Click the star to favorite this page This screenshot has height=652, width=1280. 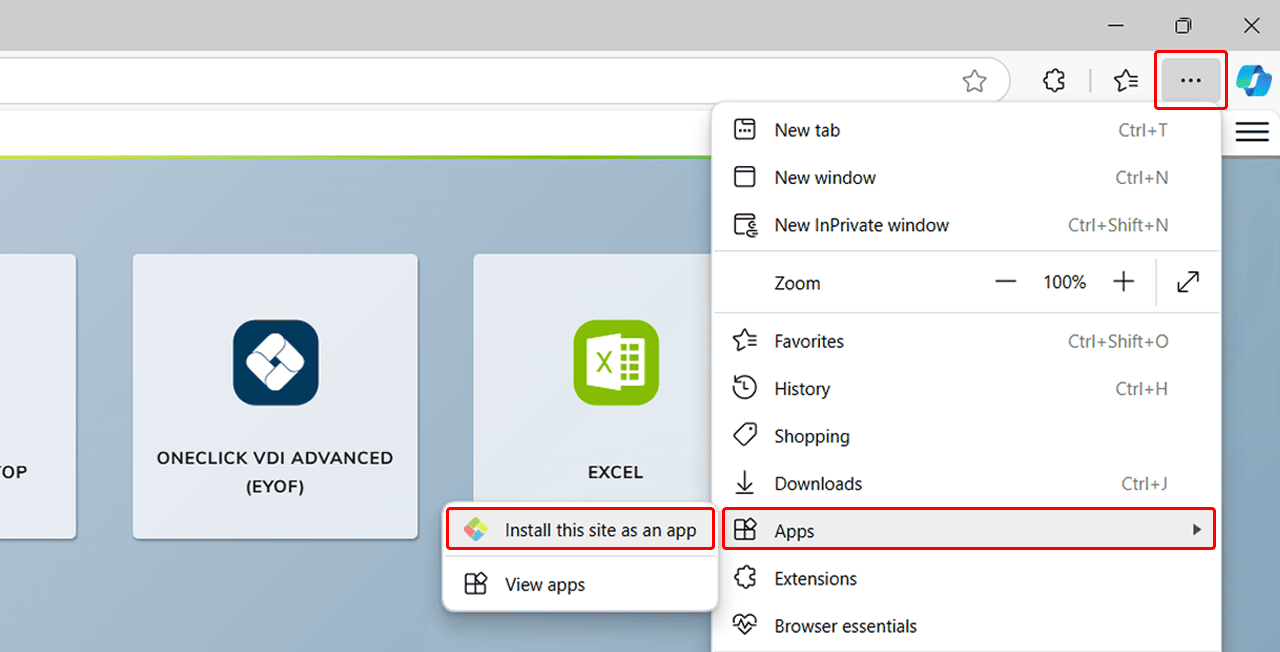click(974, 81)
